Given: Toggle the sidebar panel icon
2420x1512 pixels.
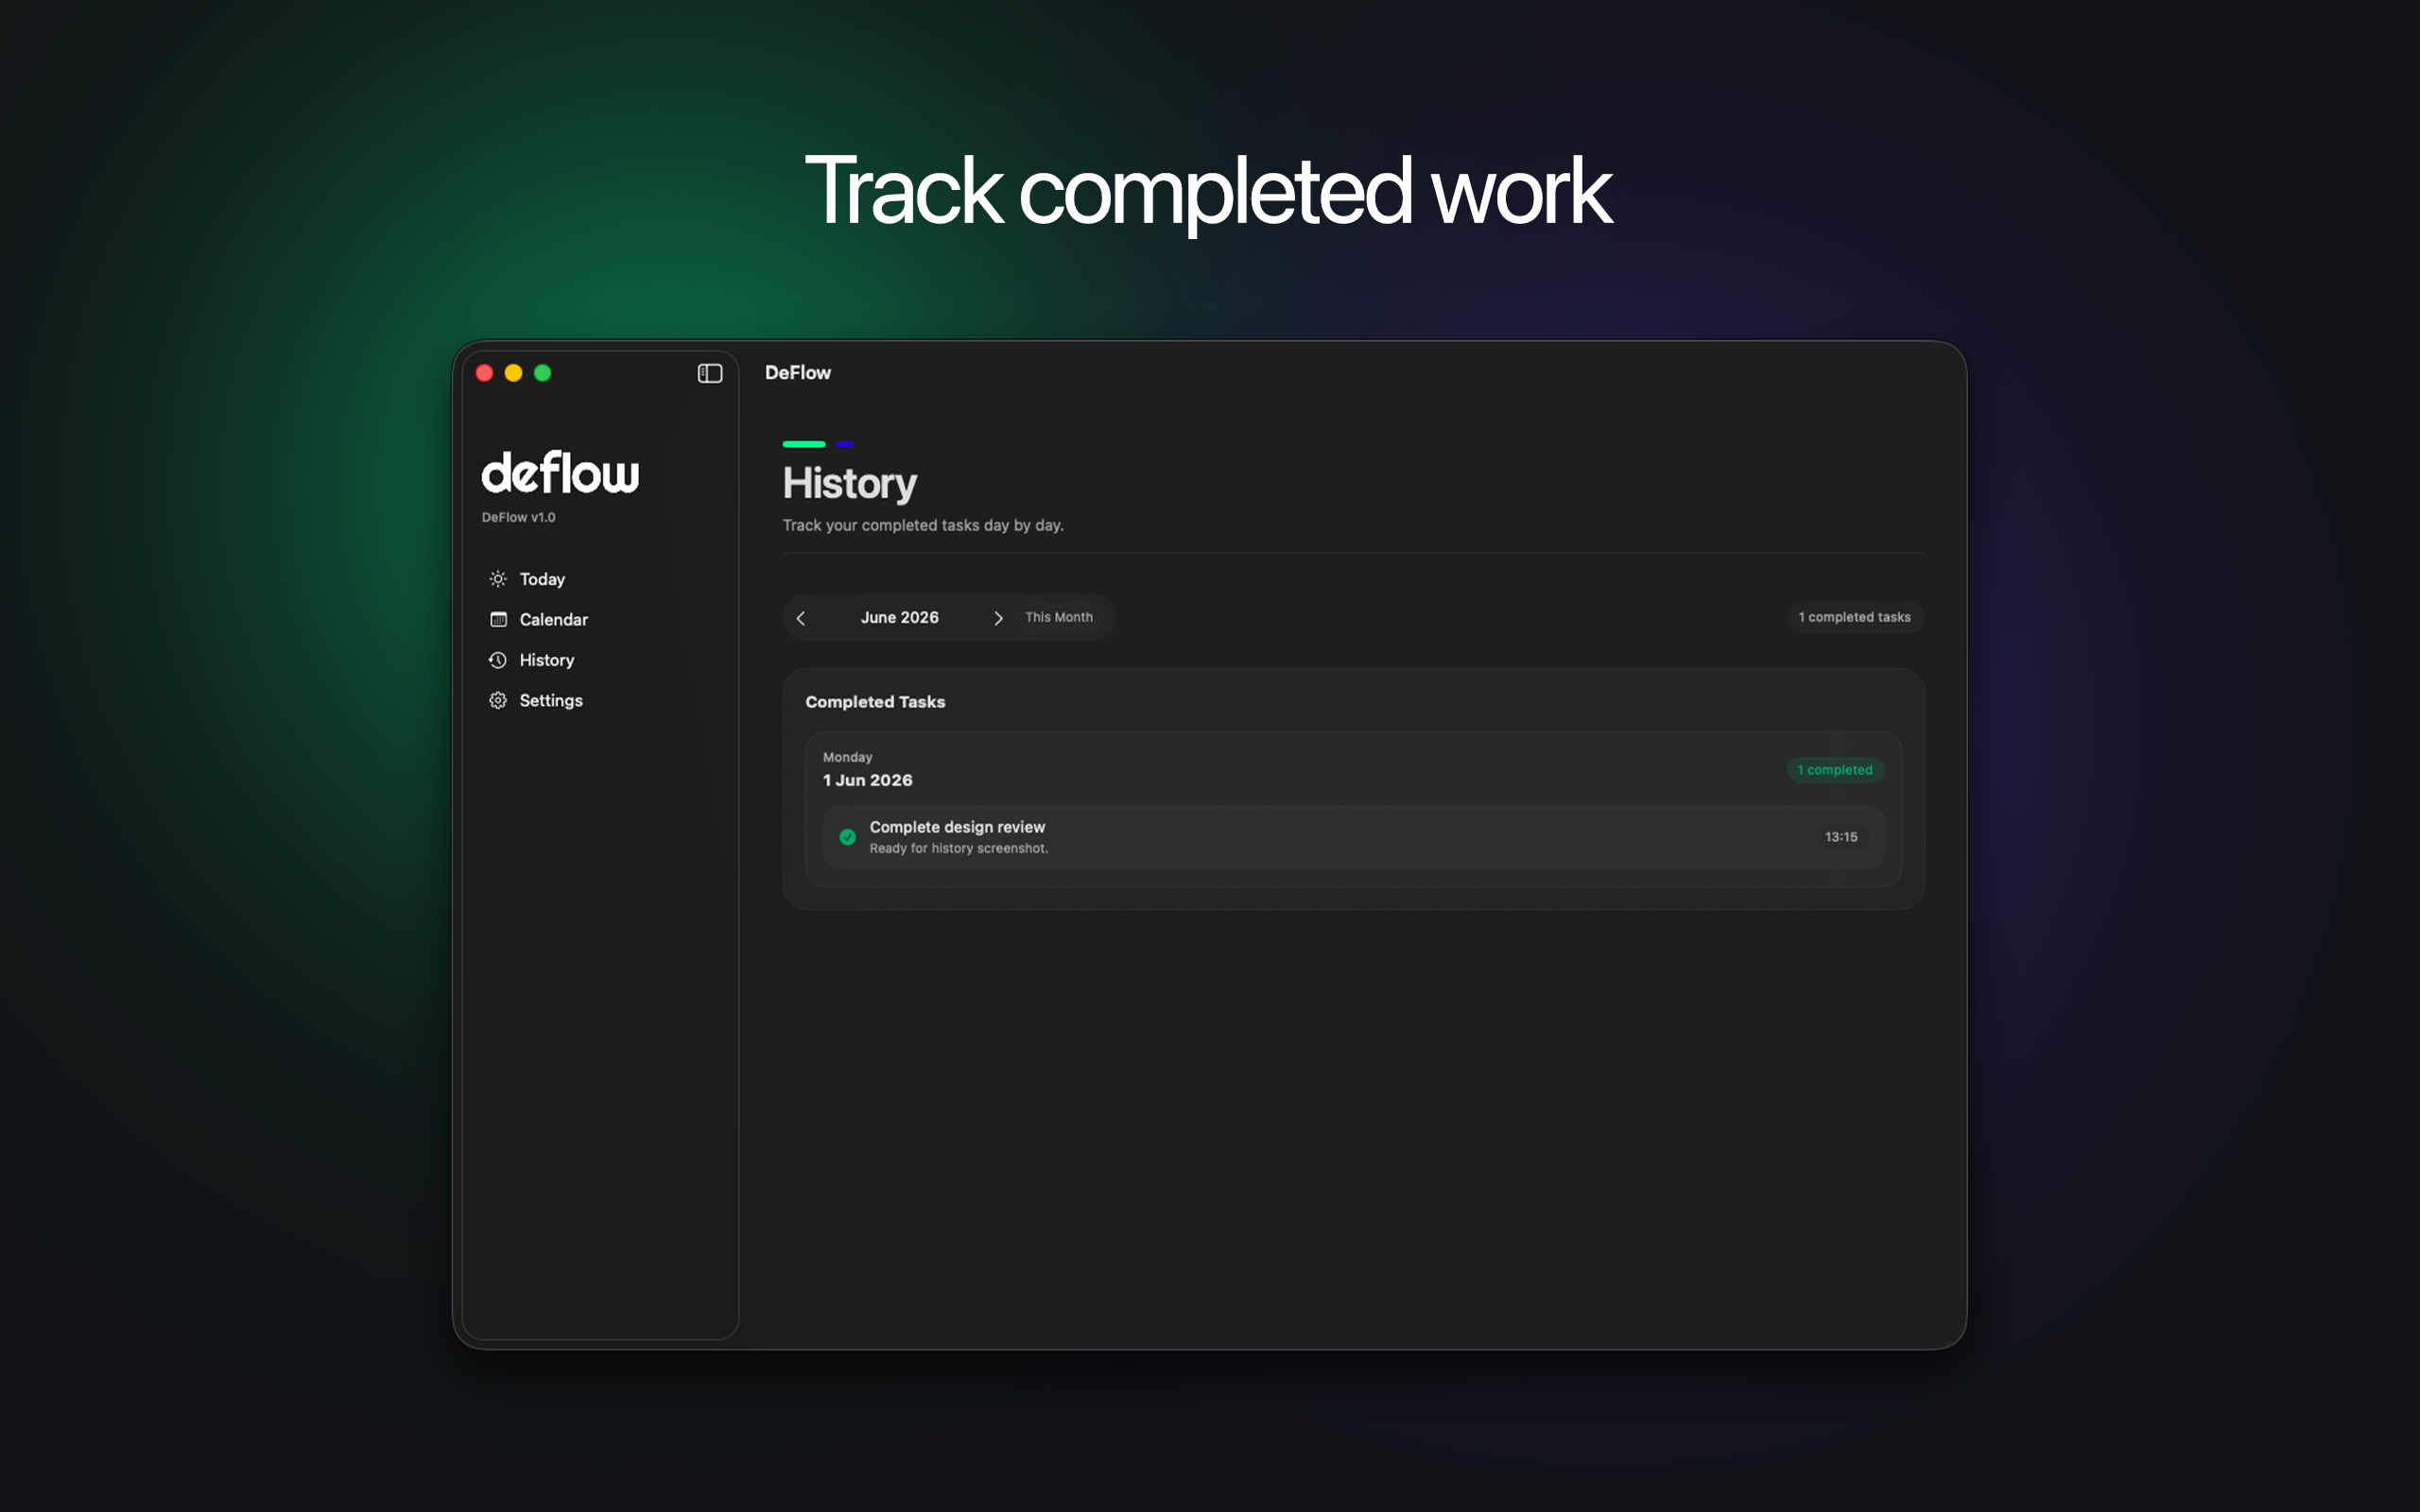Looking at the screenshot, I should coord(710,373).
